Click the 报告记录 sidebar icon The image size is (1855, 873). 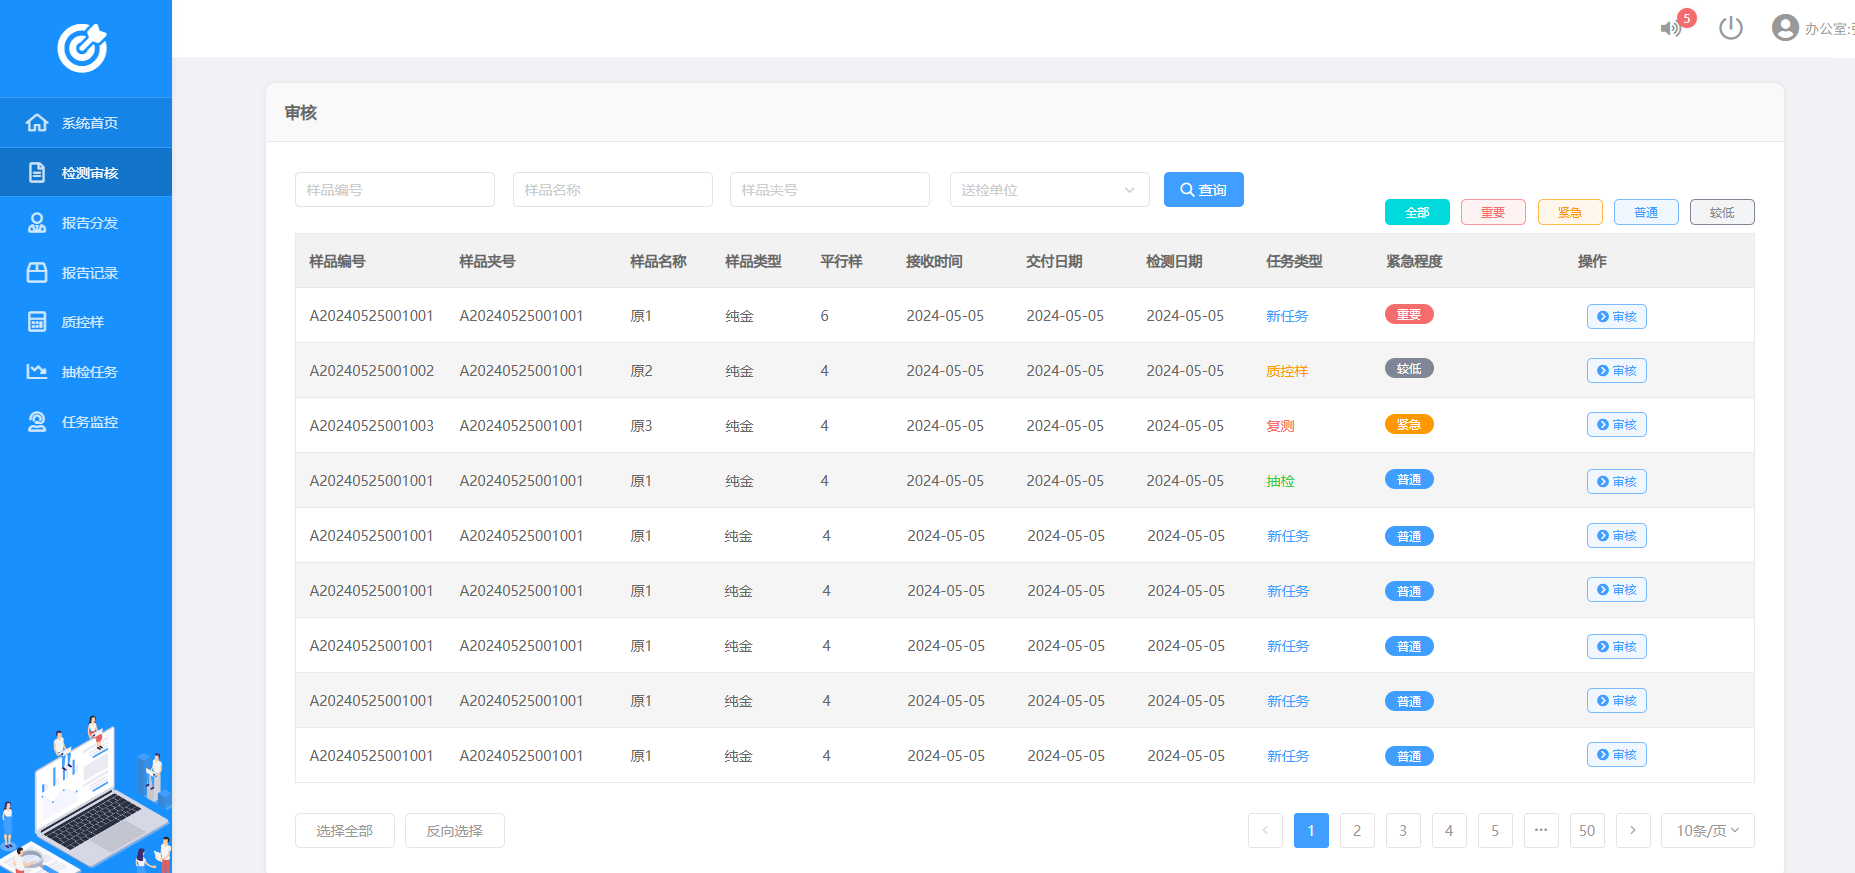pos(37,272)
